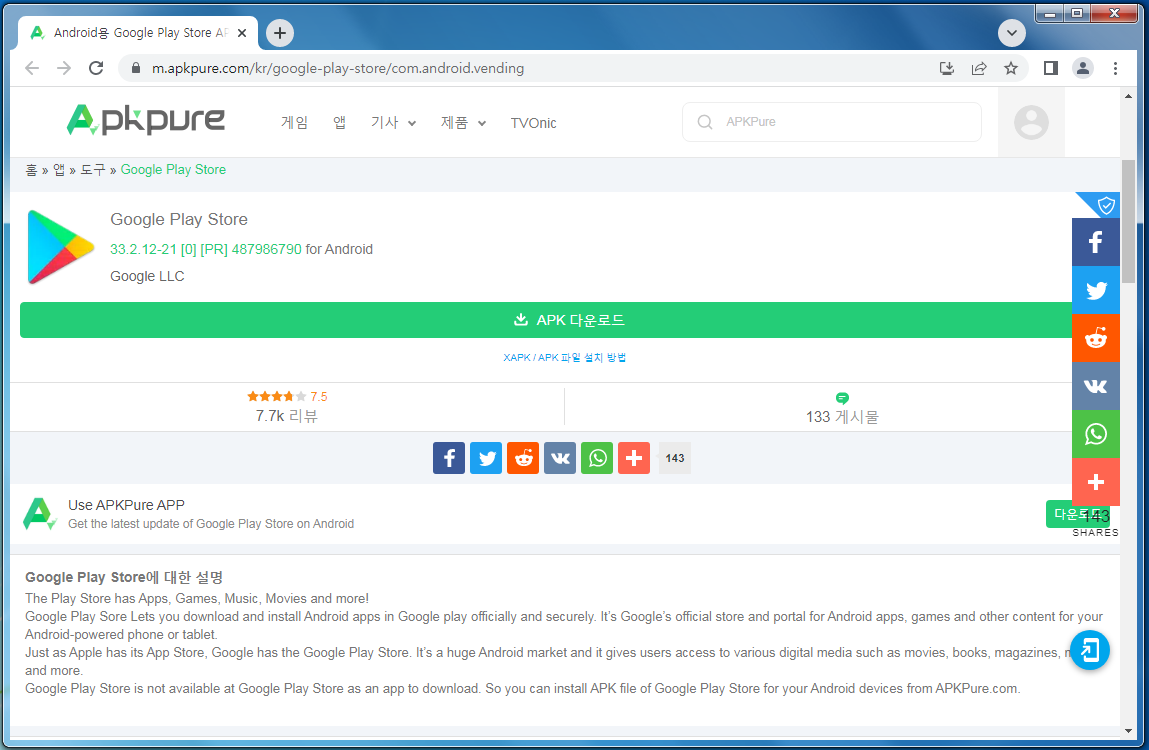1149x750 pixels.
Task: Open the TVOnic menu item
Action: 533,123
